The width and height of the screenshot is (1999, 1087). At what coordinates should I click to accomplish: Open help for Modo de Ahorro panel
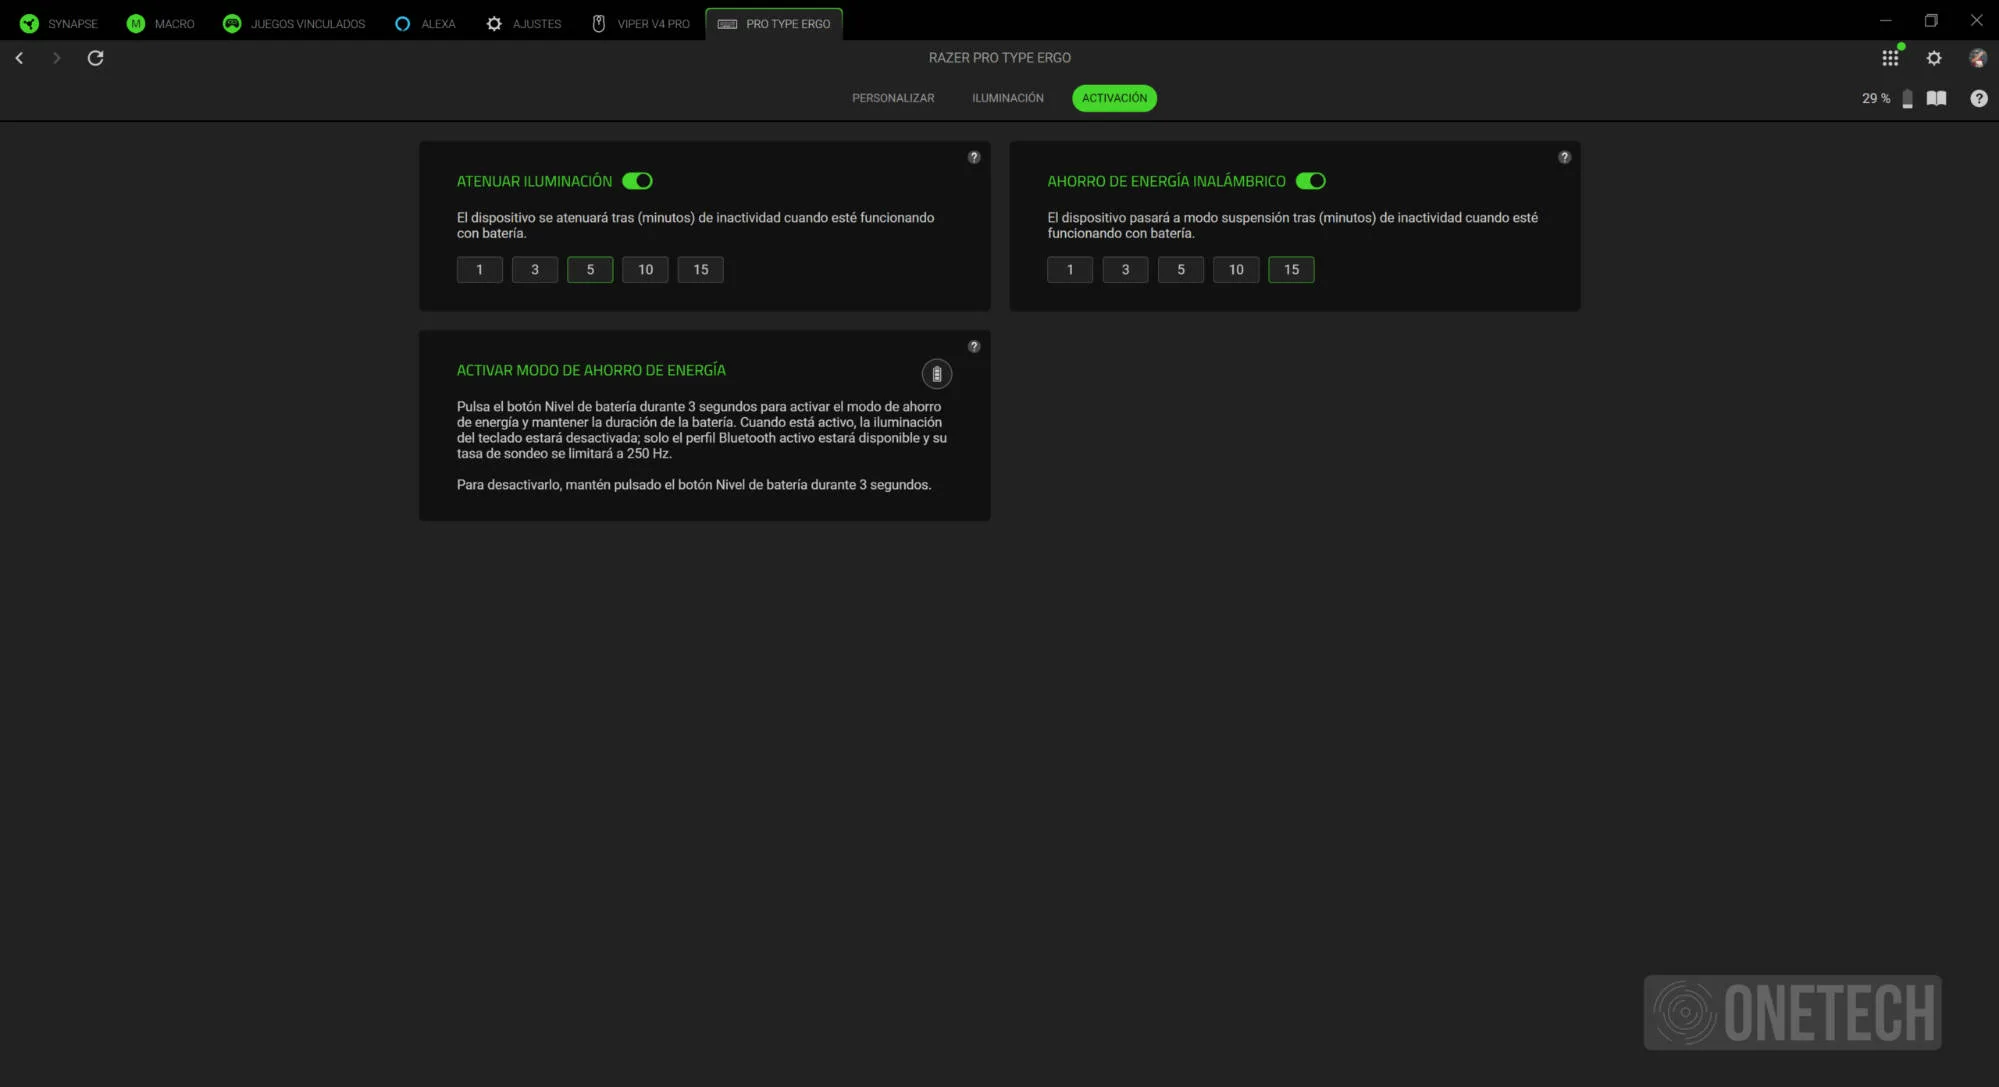tap(974, 347)
